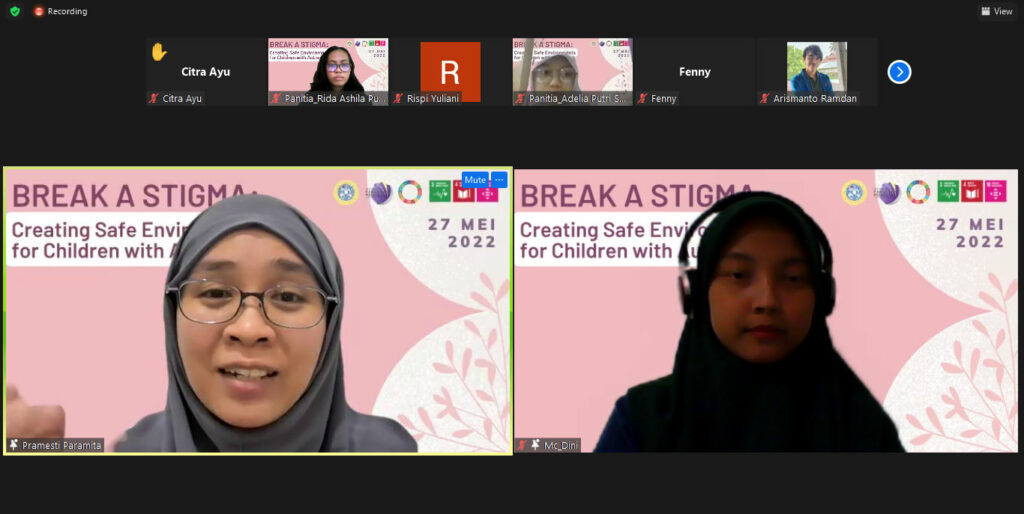Click muted mic icon beside Arismanto Ramdan
This screenshot has height=514, width=1024.
click(765, 99)
